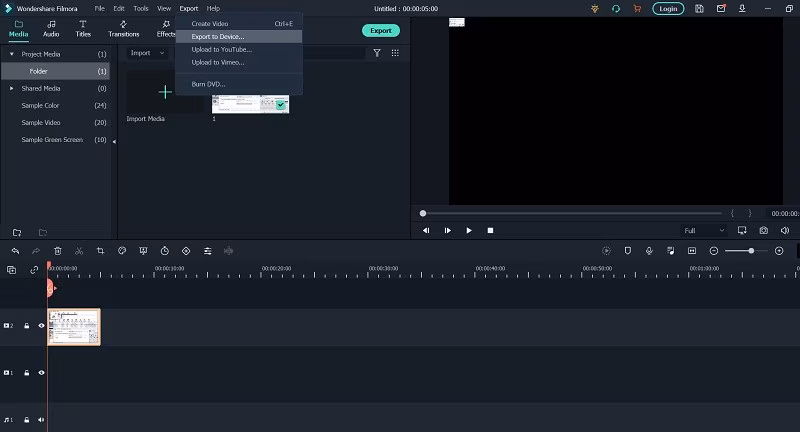Open the download icon in the title bar

tap(742, 9)
